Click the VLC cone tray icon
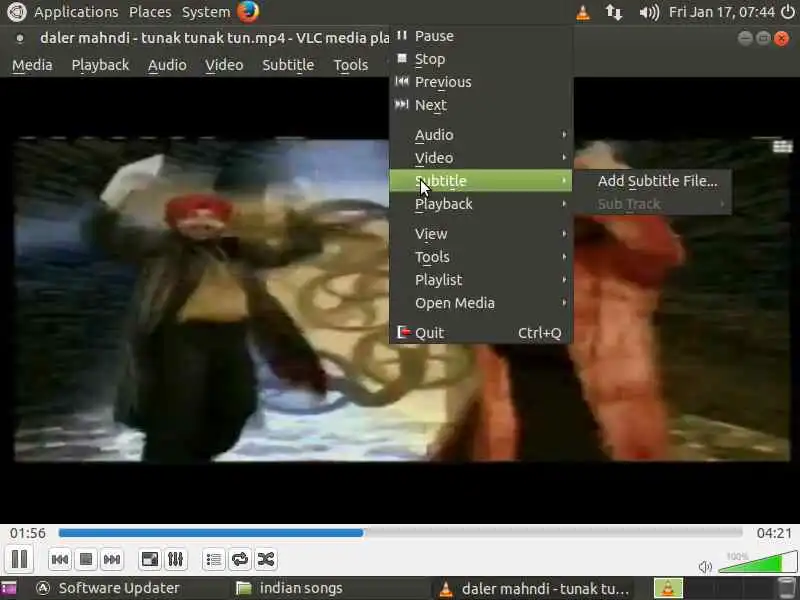 [583, 12]
